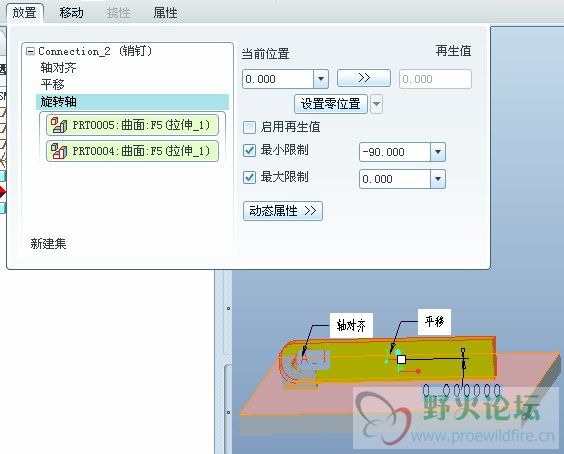Click the red arrow icon at left edge
The height and width of the screenshot is (454, 564).
point(3,192)
